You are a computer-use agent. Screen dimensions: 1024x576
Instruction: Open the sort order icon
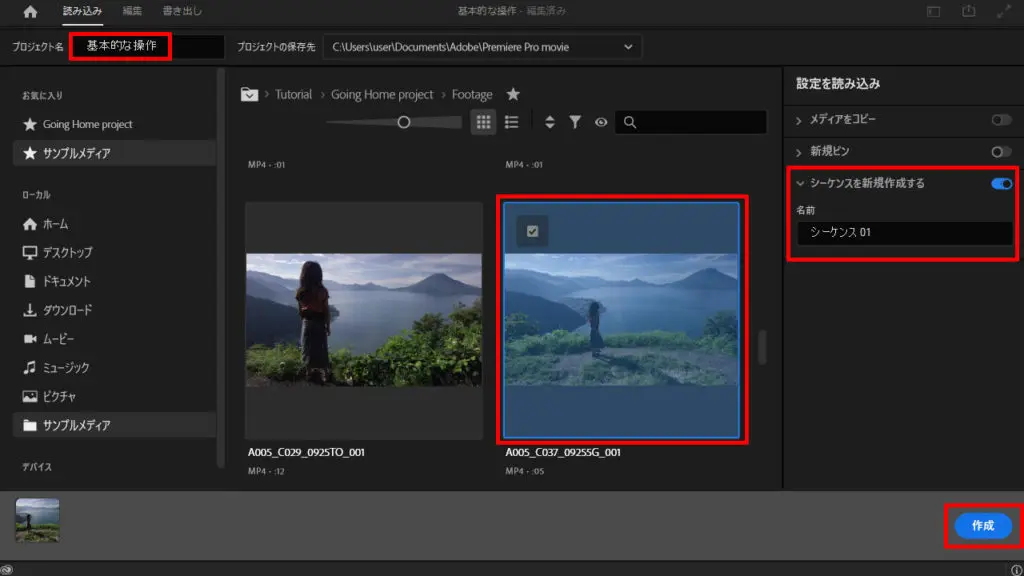coord(549,122)
